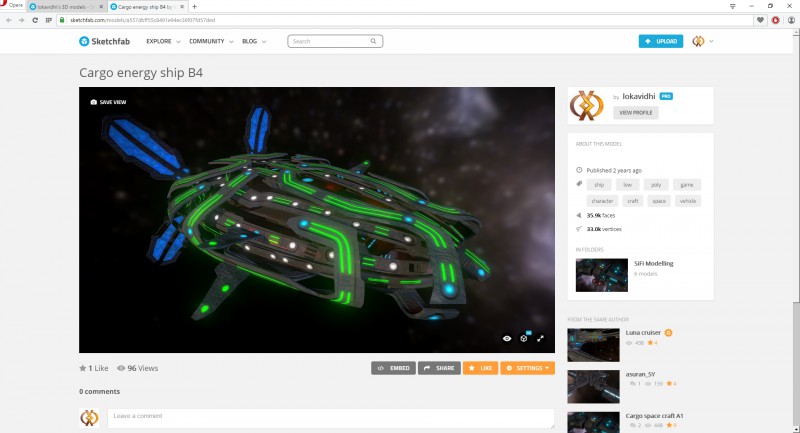The width and height of the screenshot is (800, 433).
Task: Select the 'space' tag
Action: click(659, 201)
